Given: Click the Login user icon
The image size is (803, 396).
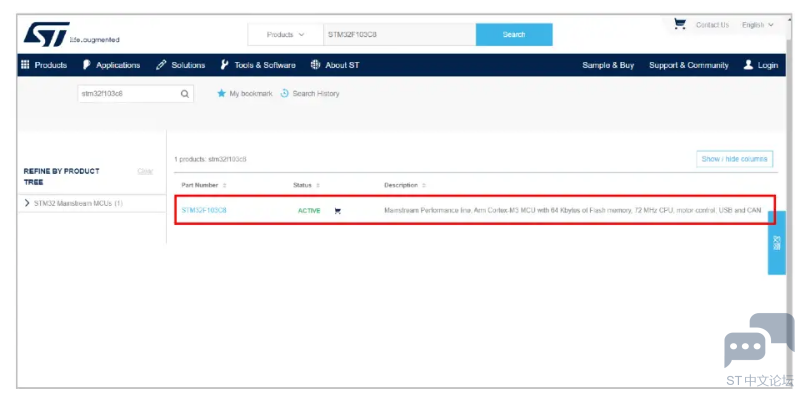Looking at the screenshot, I should (x=748, y=65).
